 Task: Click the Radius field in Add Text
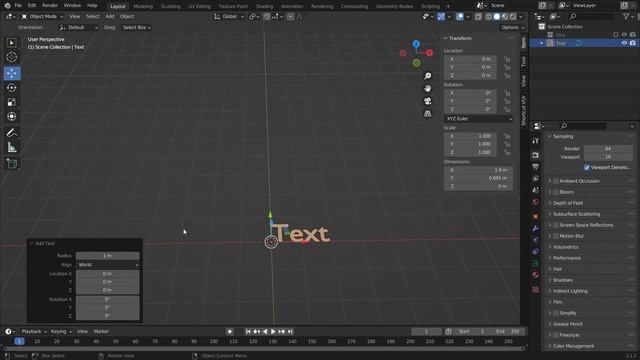[108, 256]
